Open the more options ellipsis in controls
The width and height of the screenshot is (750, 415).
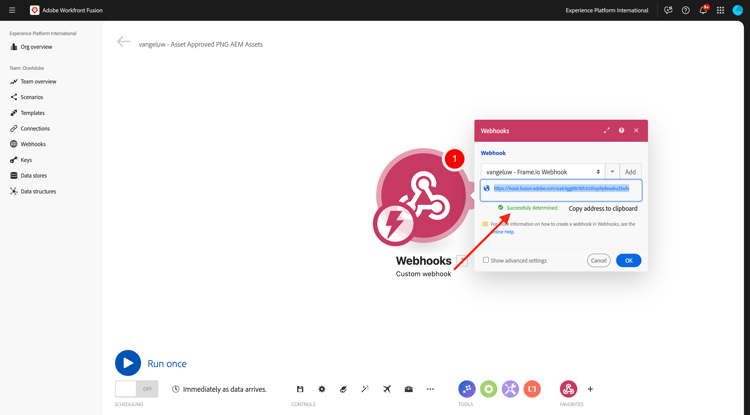tap(430, 389)
